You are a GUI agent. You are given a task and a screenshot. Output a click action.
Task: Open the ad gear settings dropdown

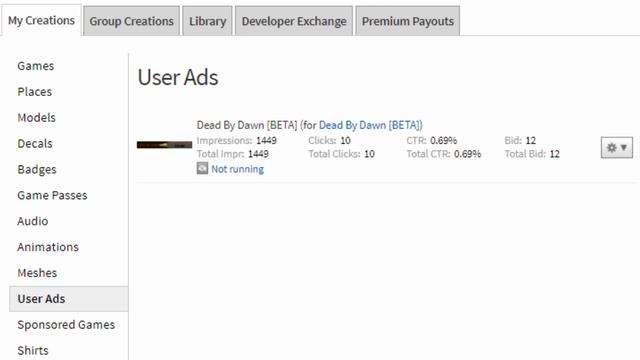(x=616, y=147)
